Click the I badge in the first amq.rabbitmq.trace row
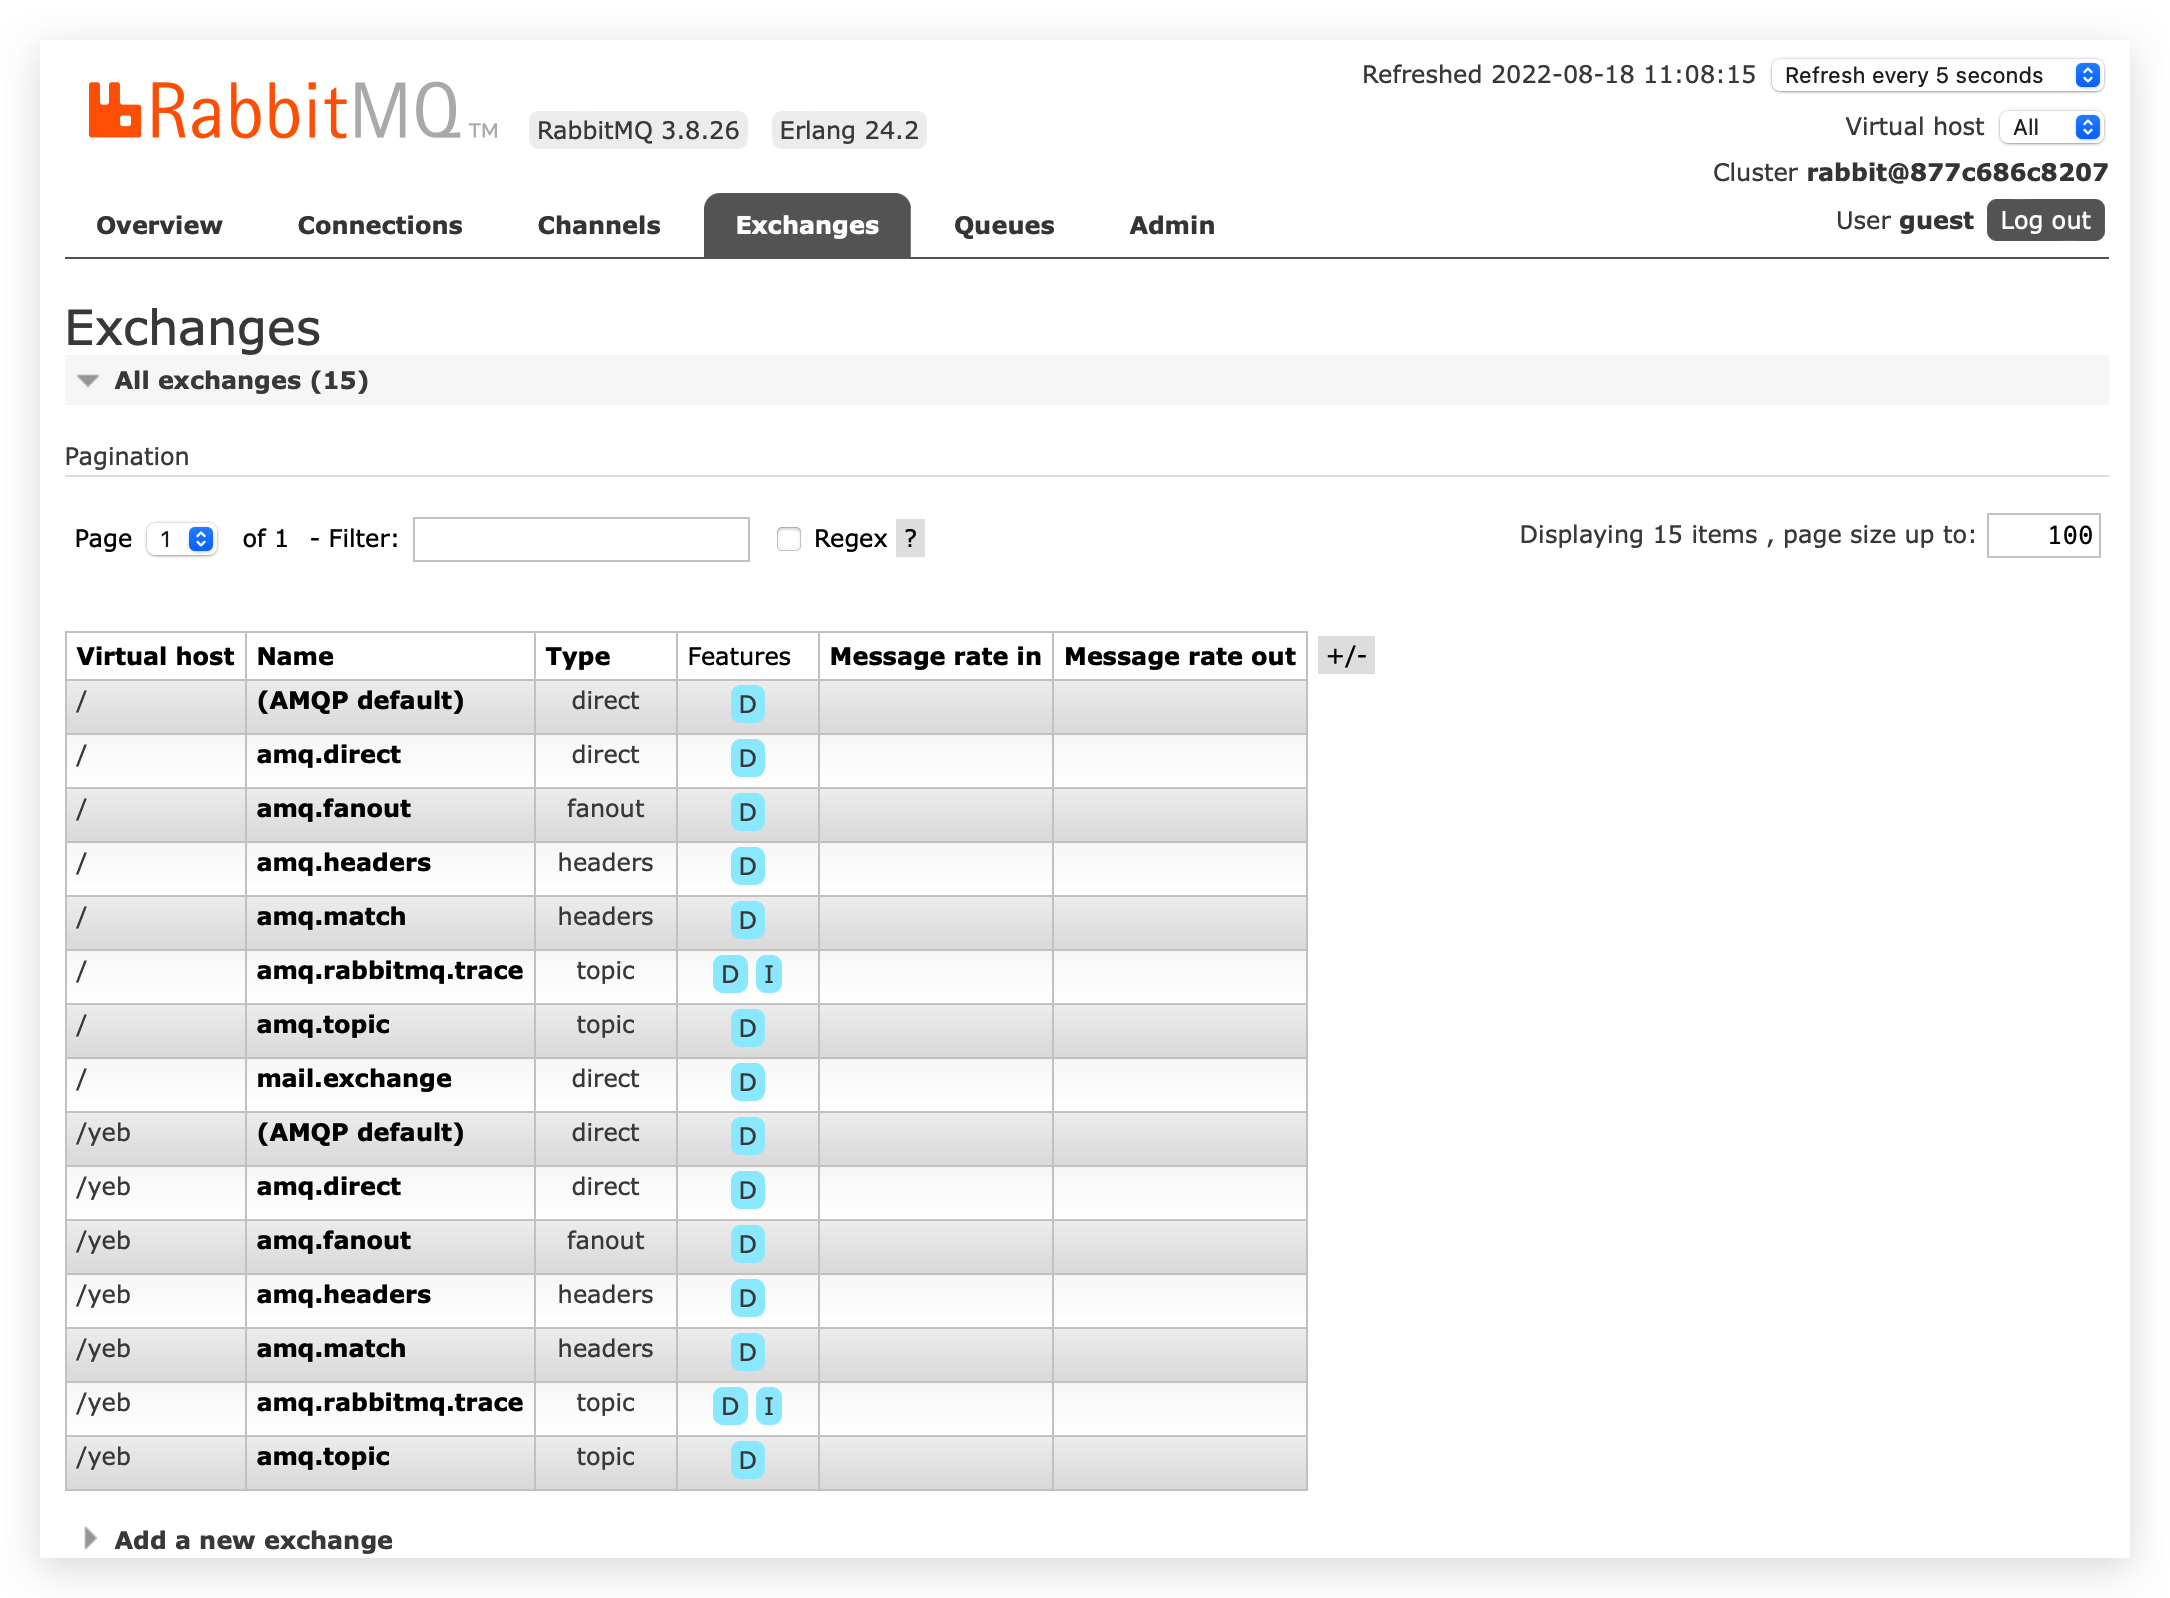The image size is (2170, 1598). pos(768,974)
